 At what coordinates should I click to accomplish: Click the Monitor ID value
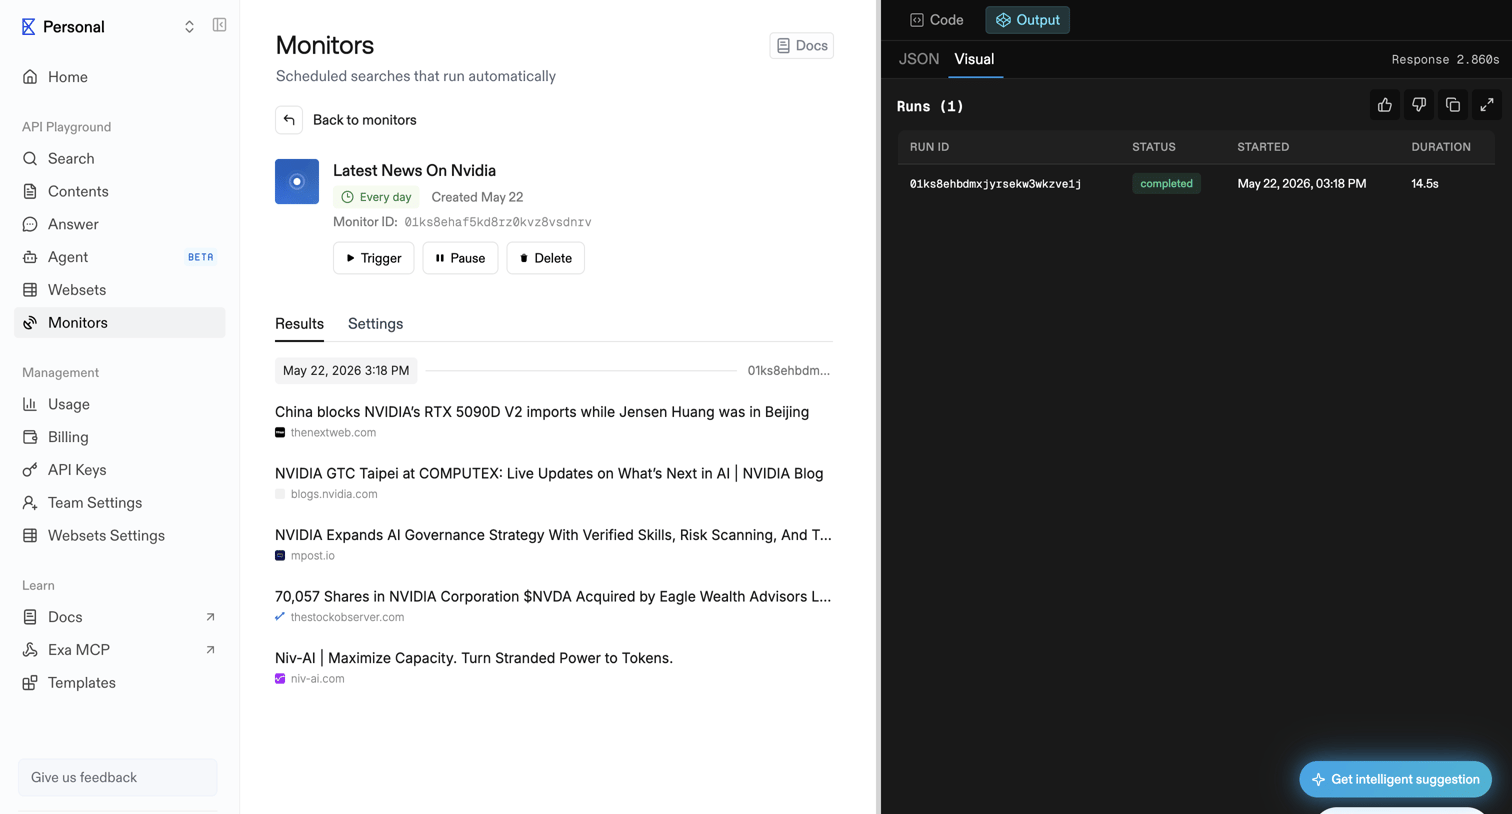(x=498, y=222)
